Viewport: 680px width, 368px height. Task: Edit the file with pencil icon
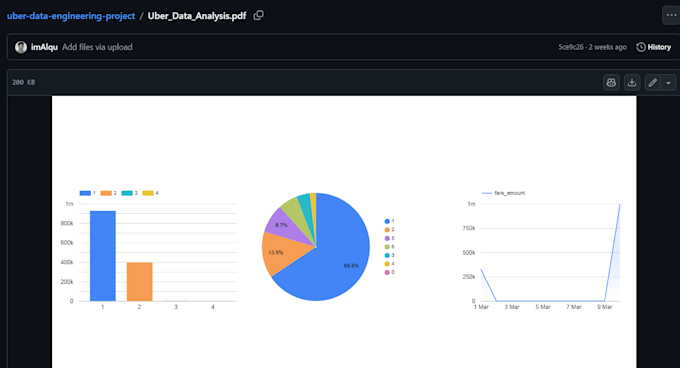[x=652, y=82]
